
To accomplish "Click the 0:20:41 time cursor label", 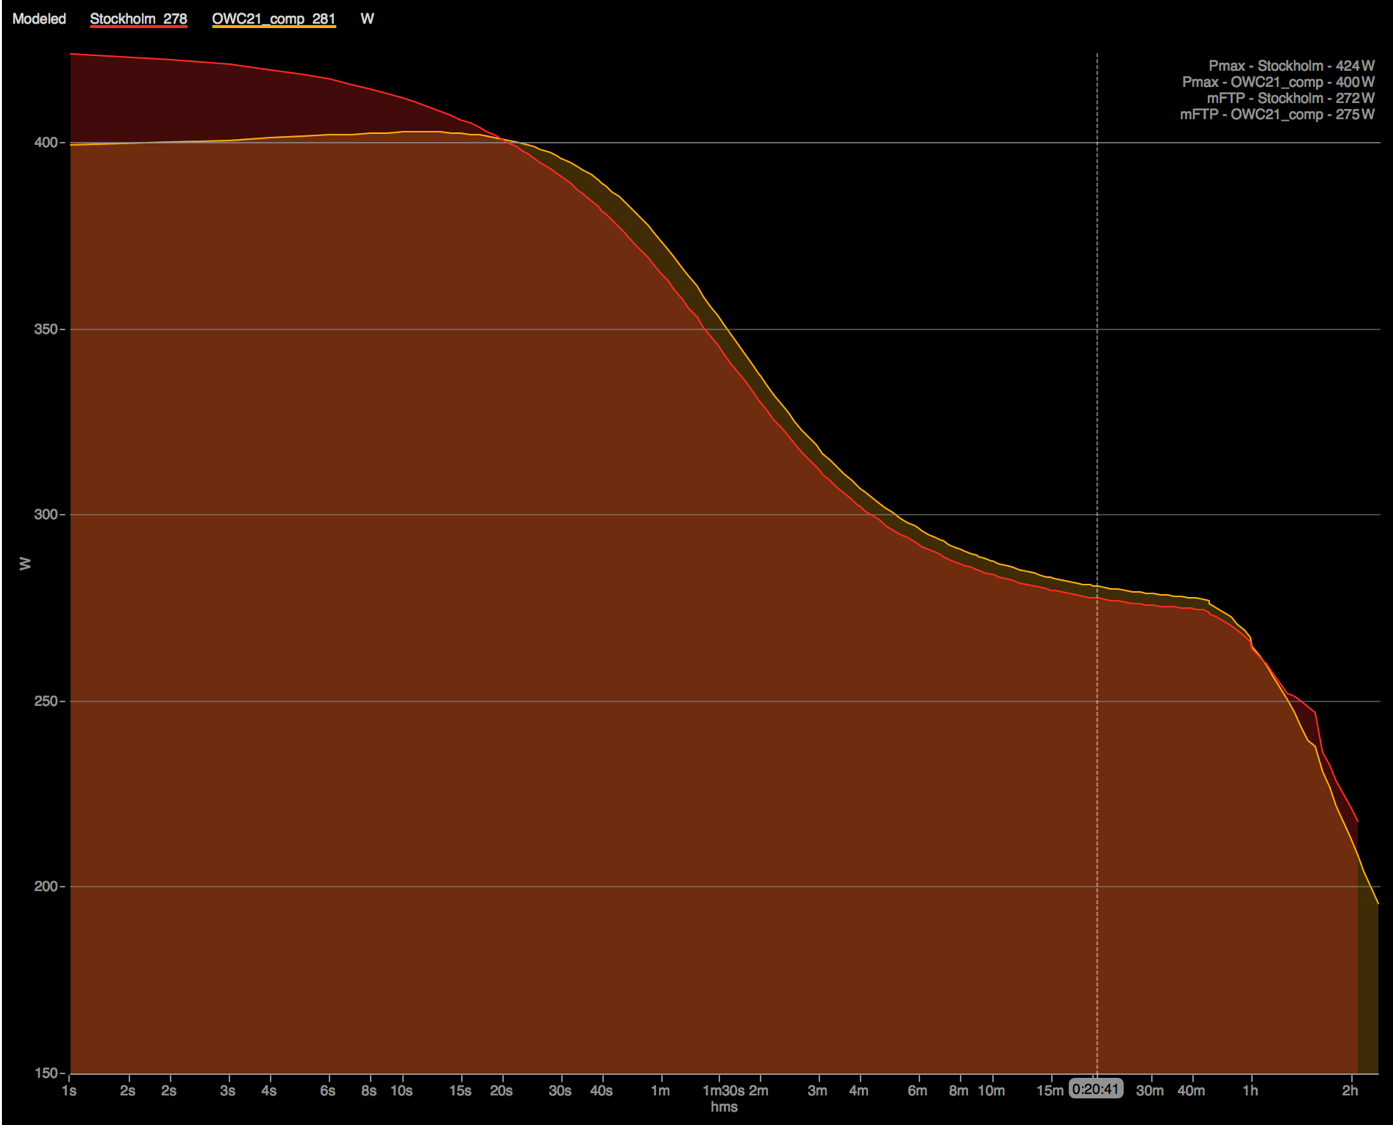I will [1096, 1089].
